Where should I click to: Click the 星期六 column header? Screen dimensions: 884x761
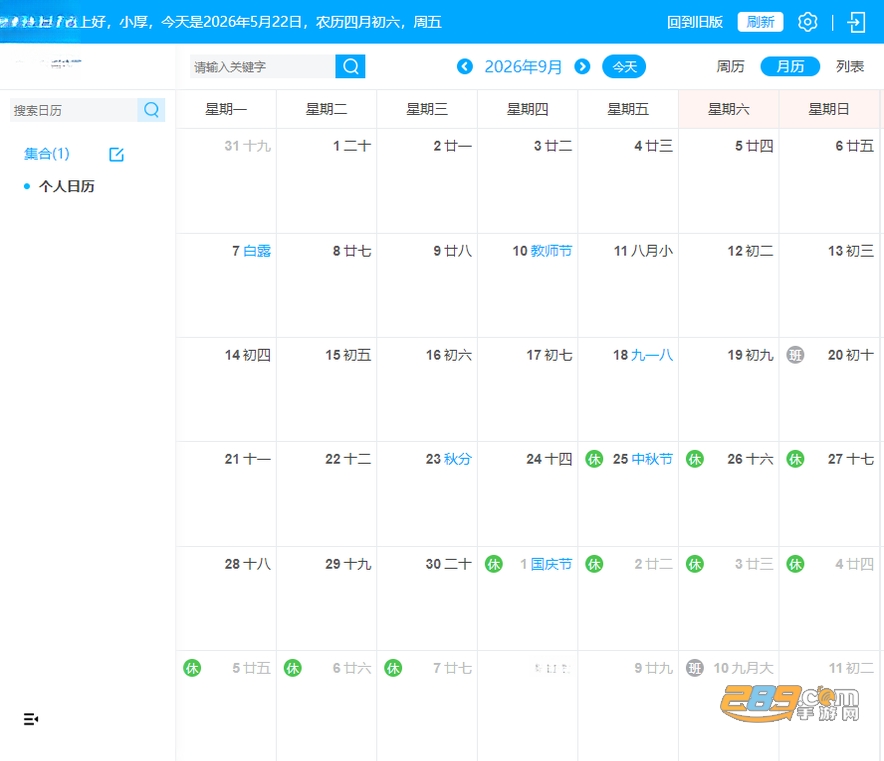tap(729, 109)
